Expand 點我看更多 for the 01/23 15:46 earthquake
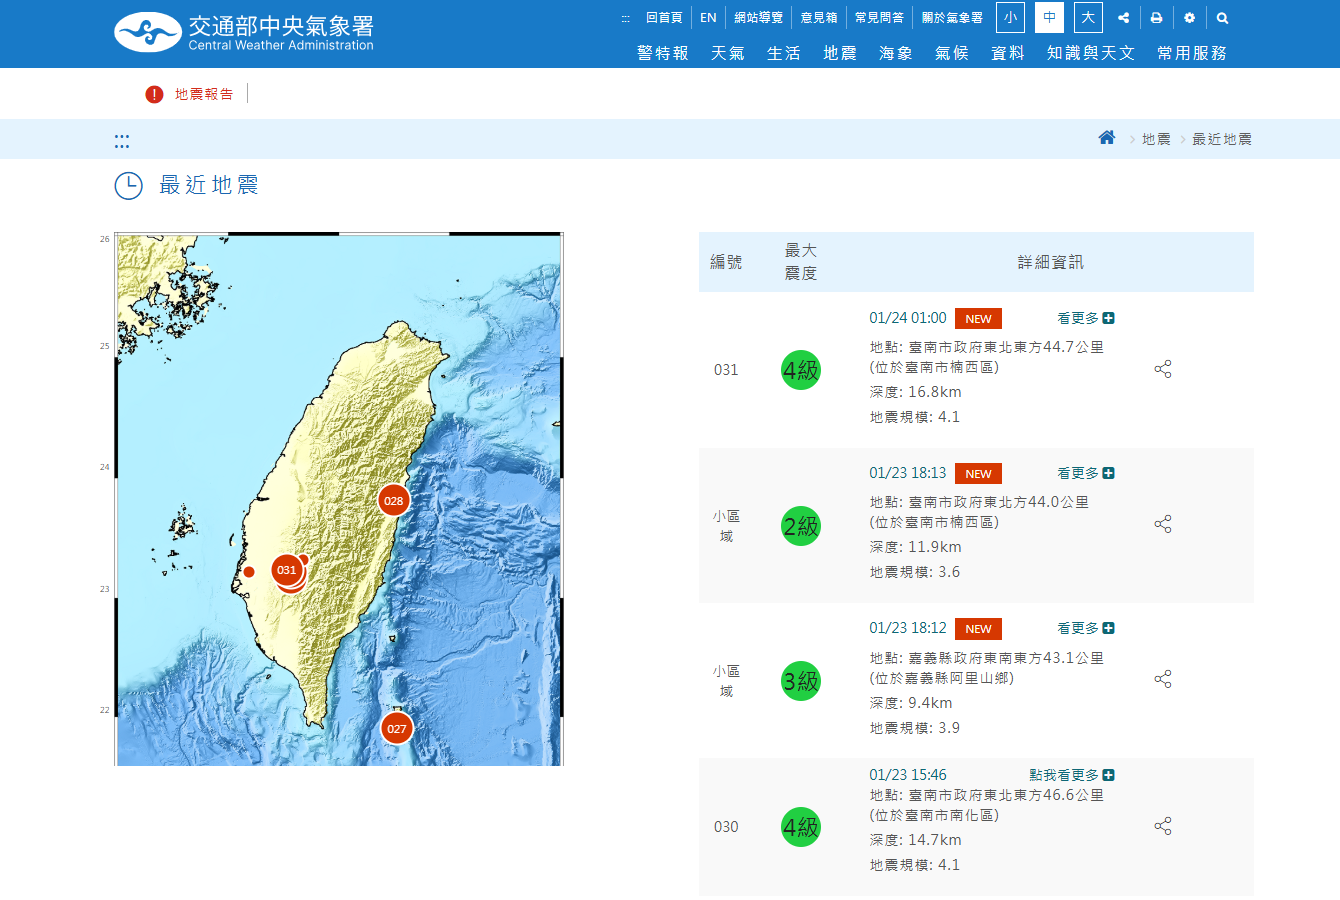 (x=1071, y=775)
